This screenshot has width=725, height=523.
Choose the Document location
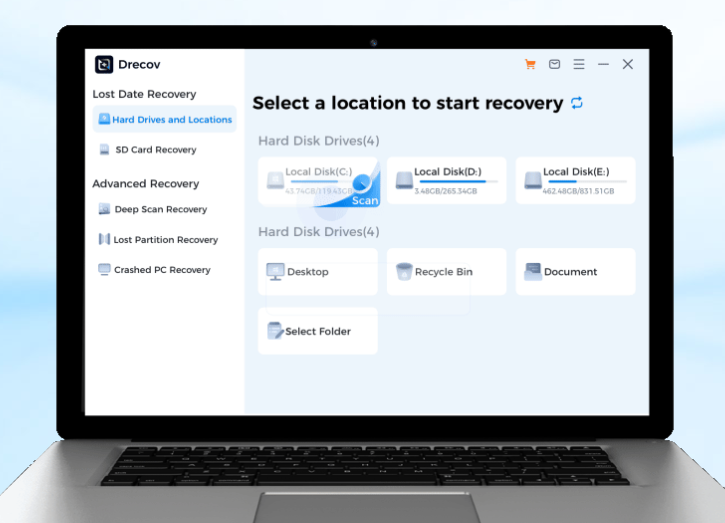pyautogui.click(x=575, y=272)
